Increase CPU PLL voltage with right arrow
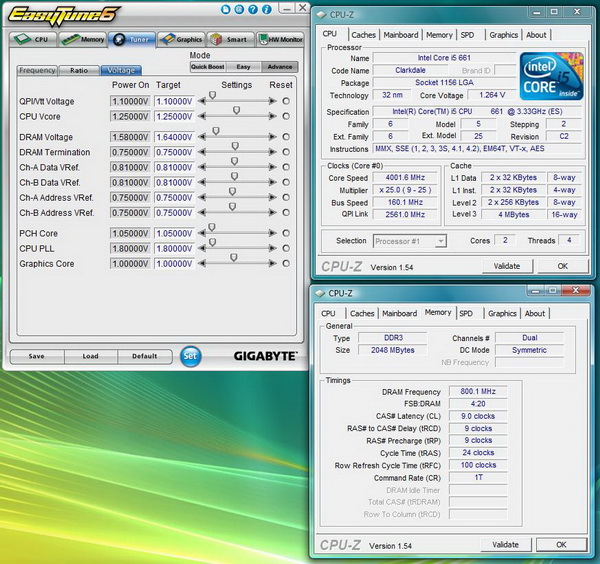The width and height of the screenshot is (600, 564). point(272,248)
